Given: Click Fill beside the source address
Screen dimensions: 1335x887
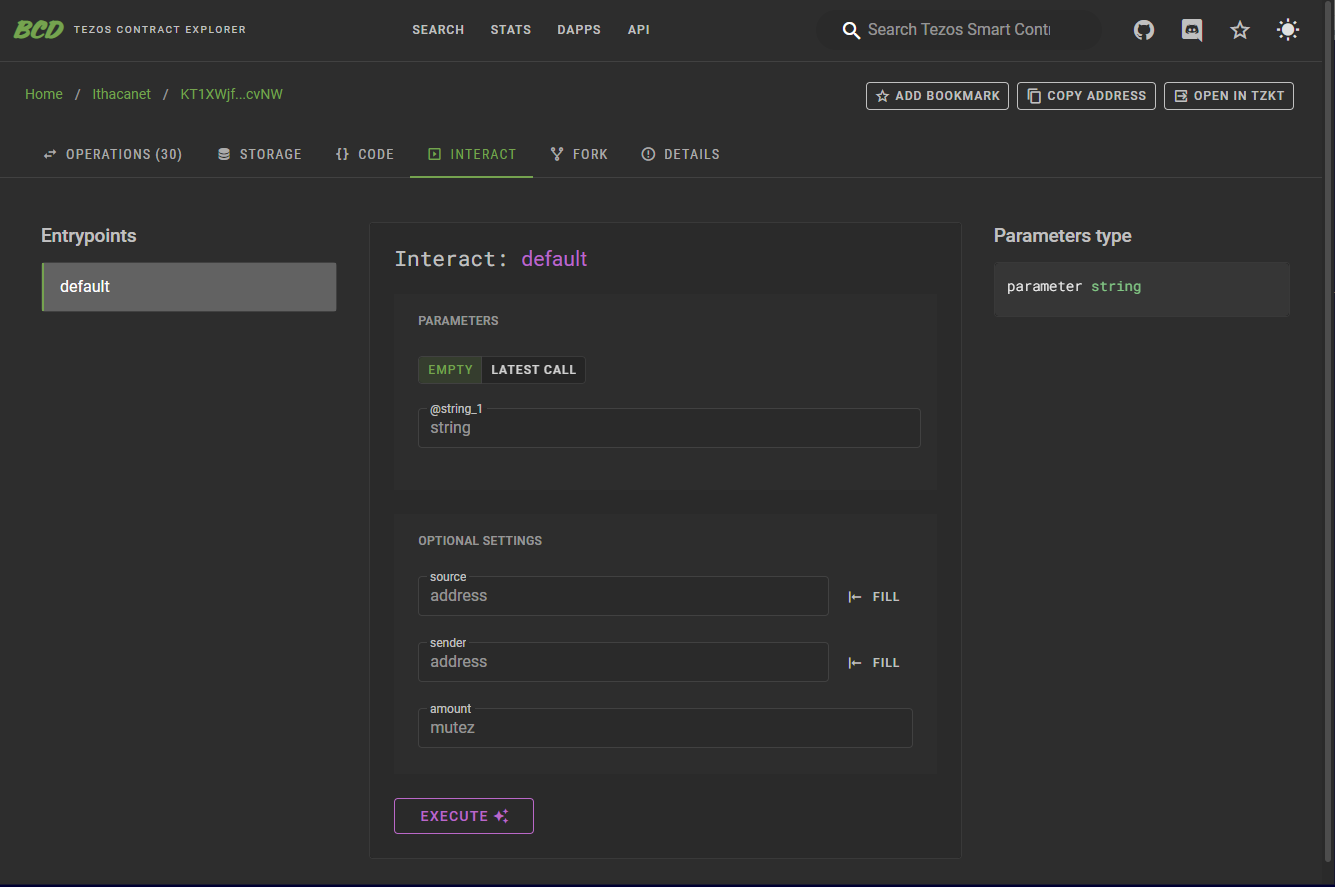Looking at the screenshot, I should (x=875, y=596).
